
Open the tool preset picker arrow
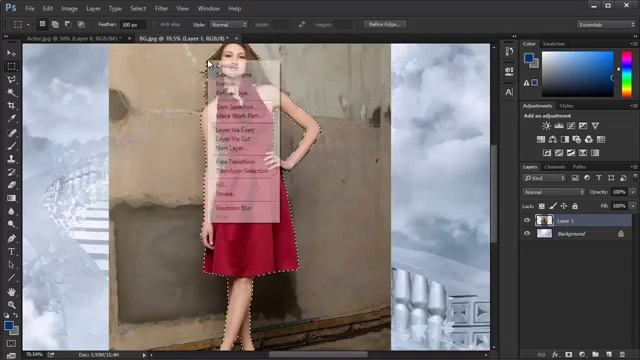coord(28,25)
